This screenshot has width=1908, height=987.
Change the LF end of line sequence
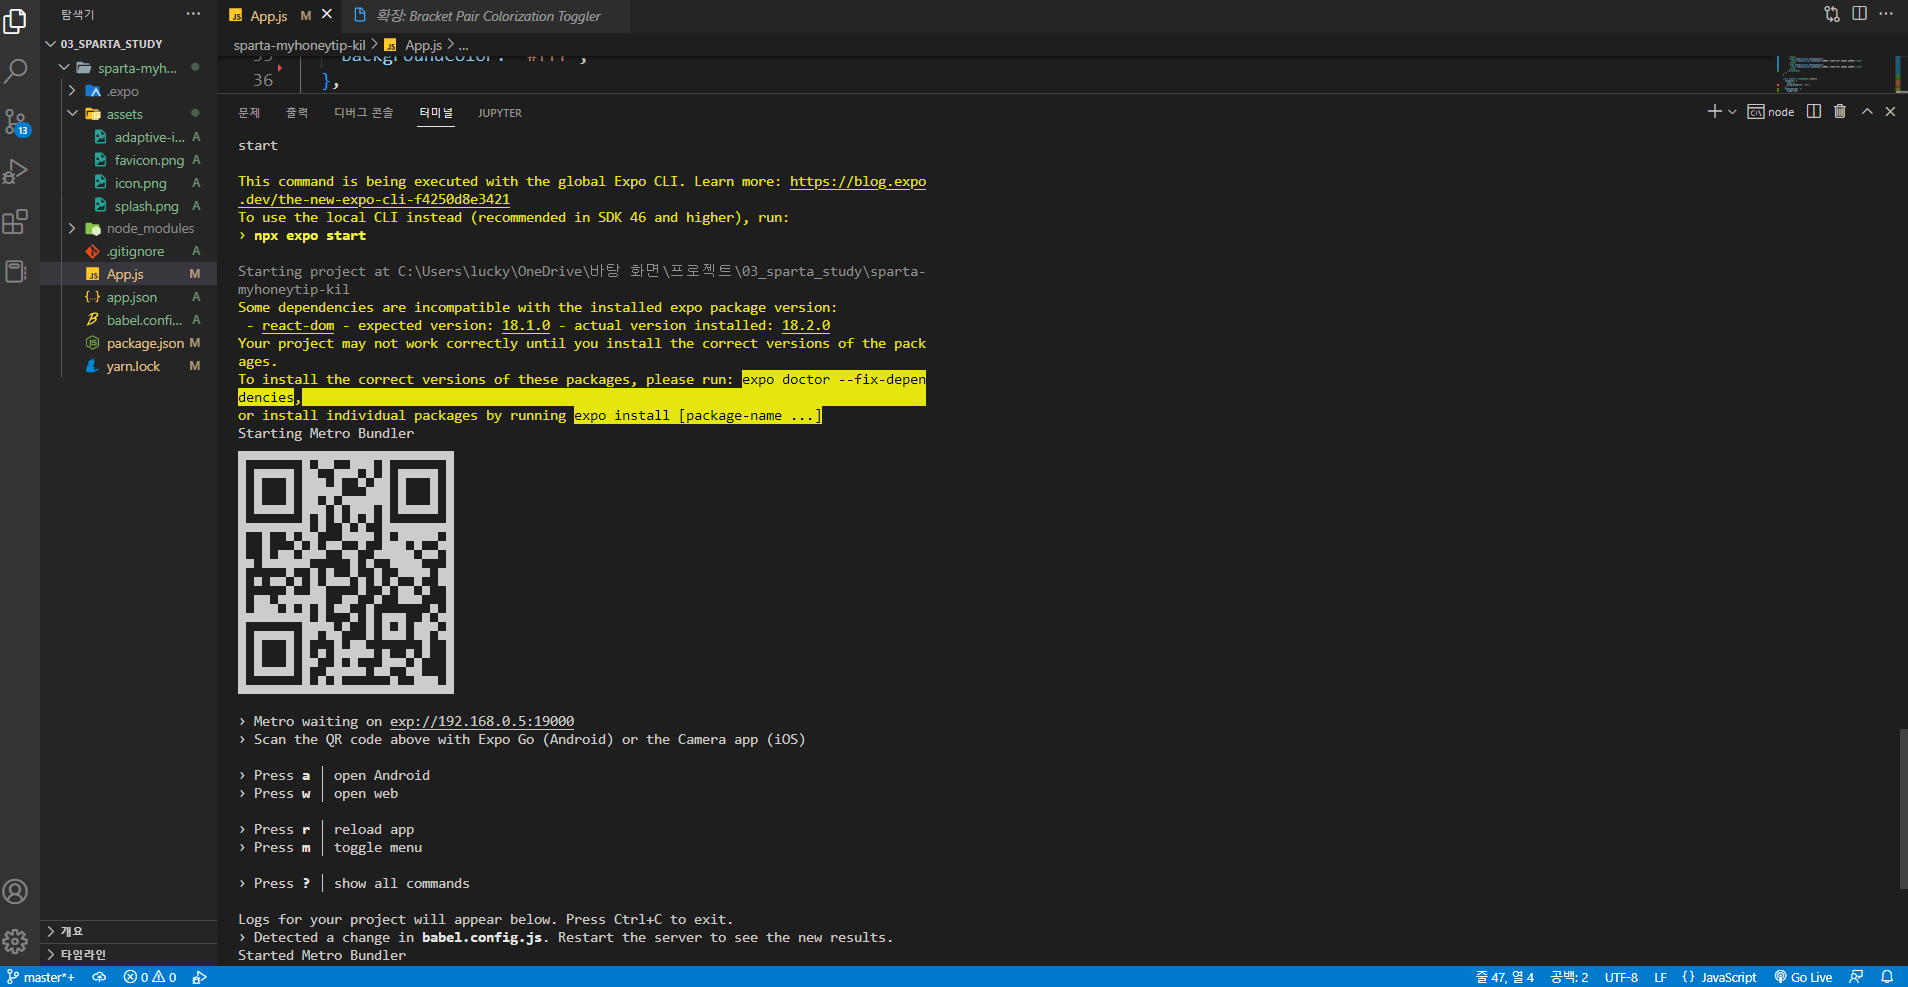tap(1660, 977)
